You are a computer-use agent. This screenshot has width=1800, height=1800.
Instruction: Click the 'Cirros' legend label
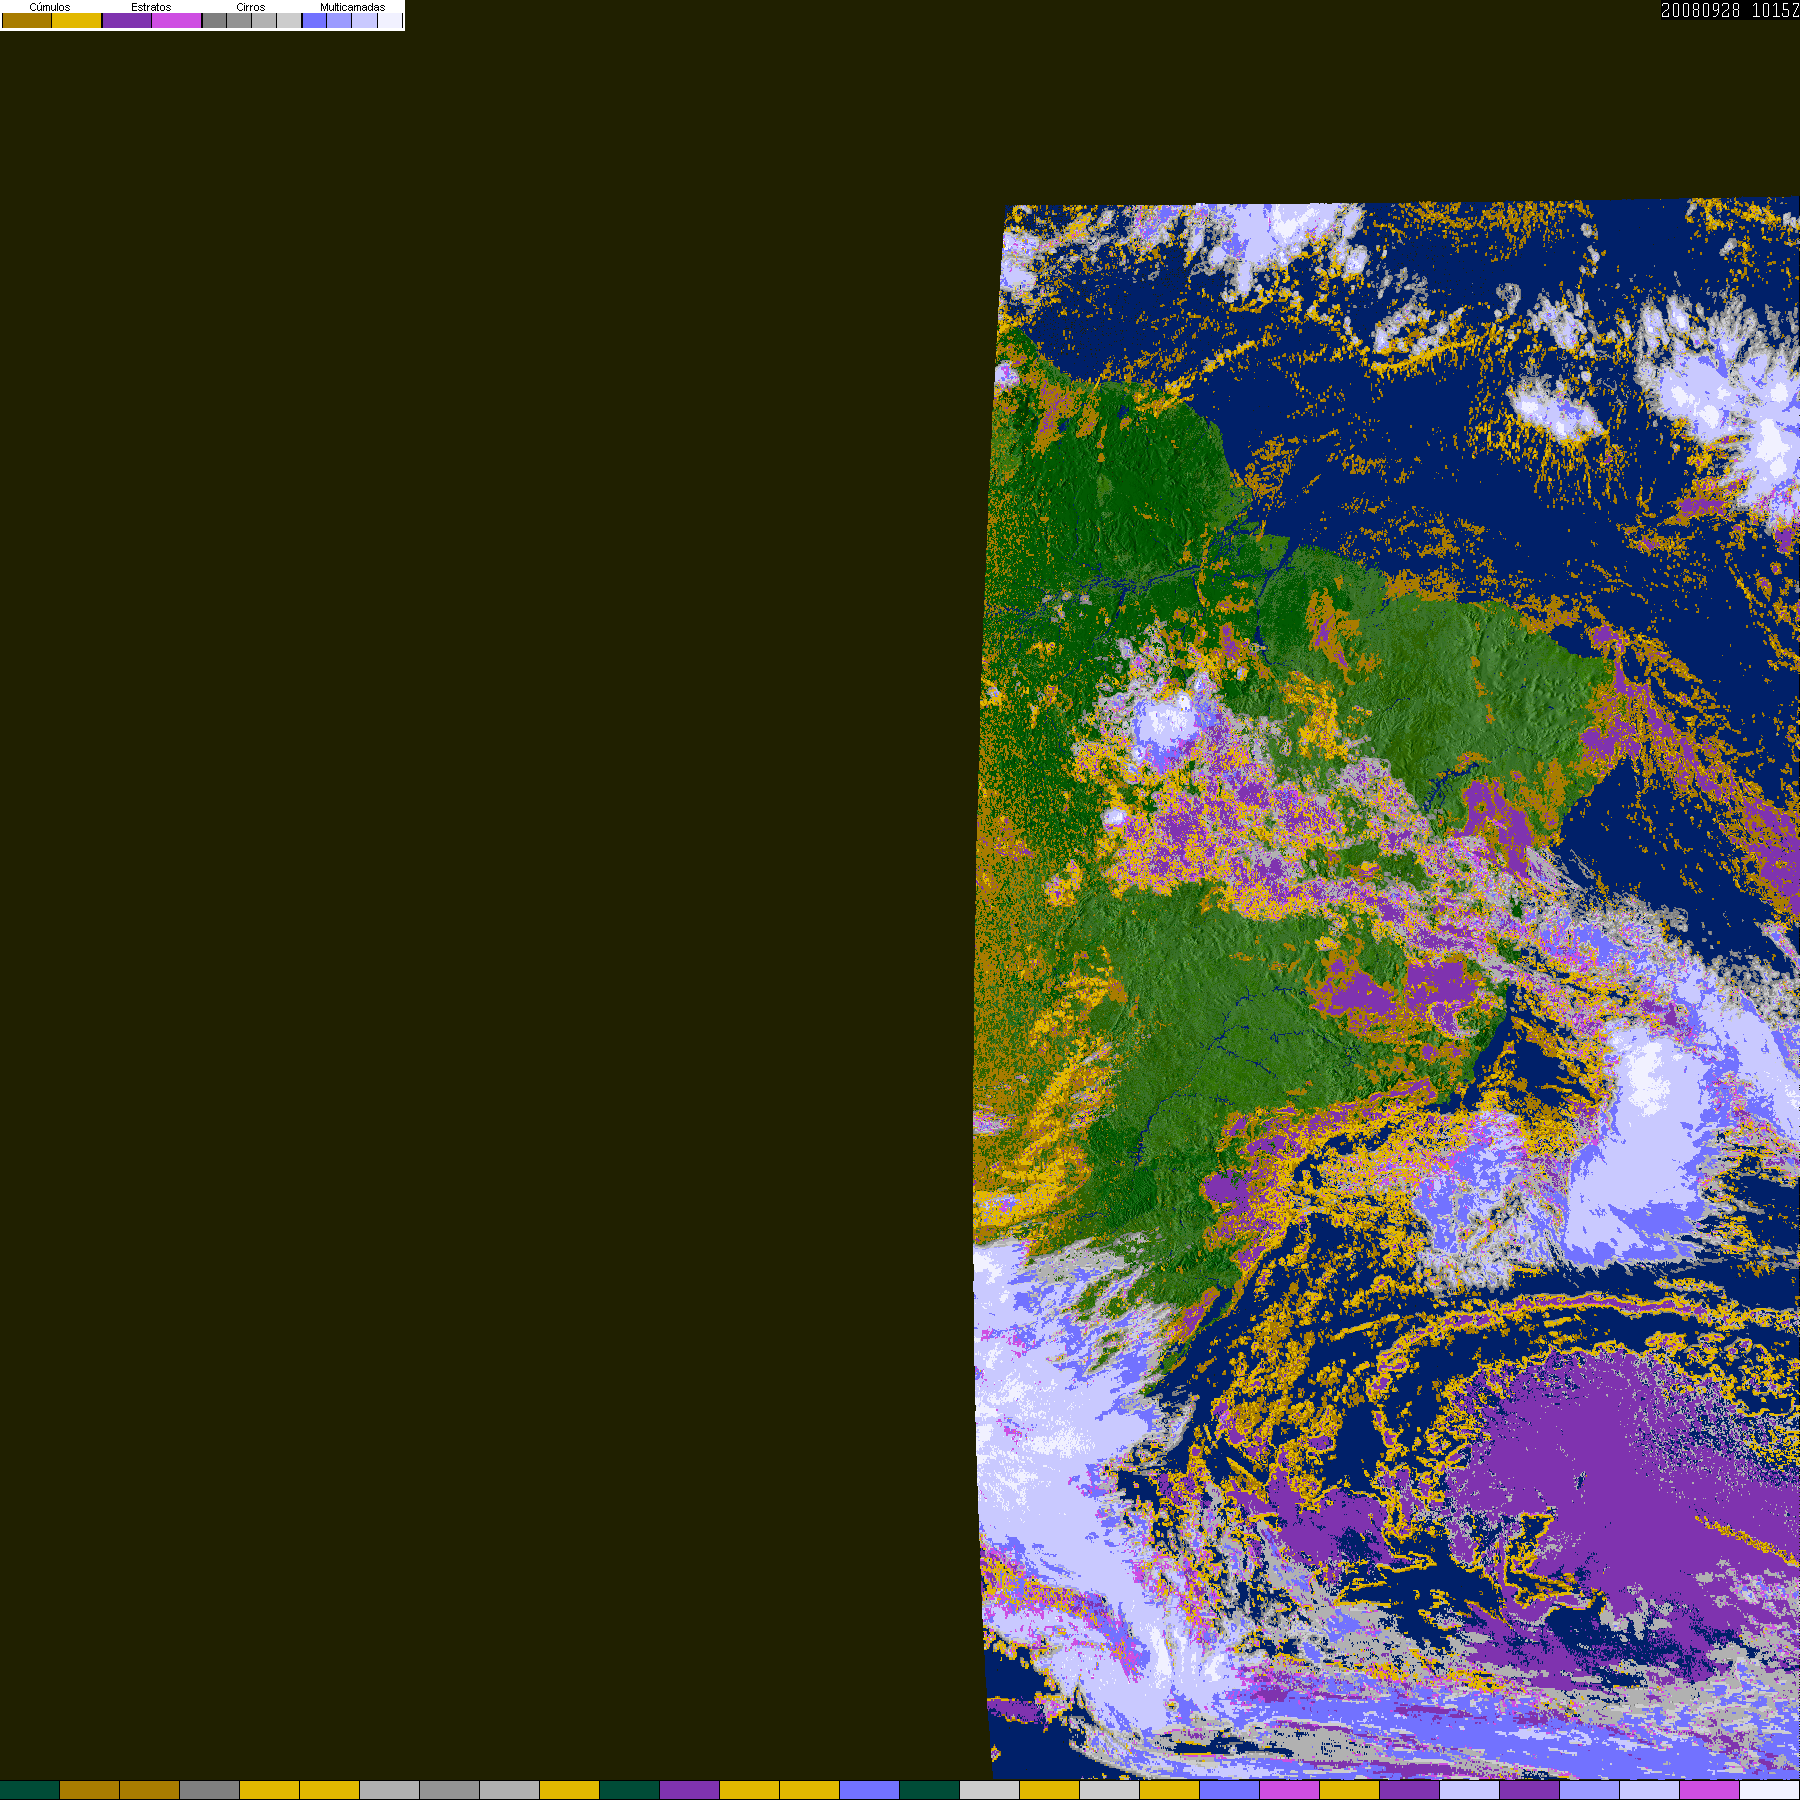pos(251,7)
